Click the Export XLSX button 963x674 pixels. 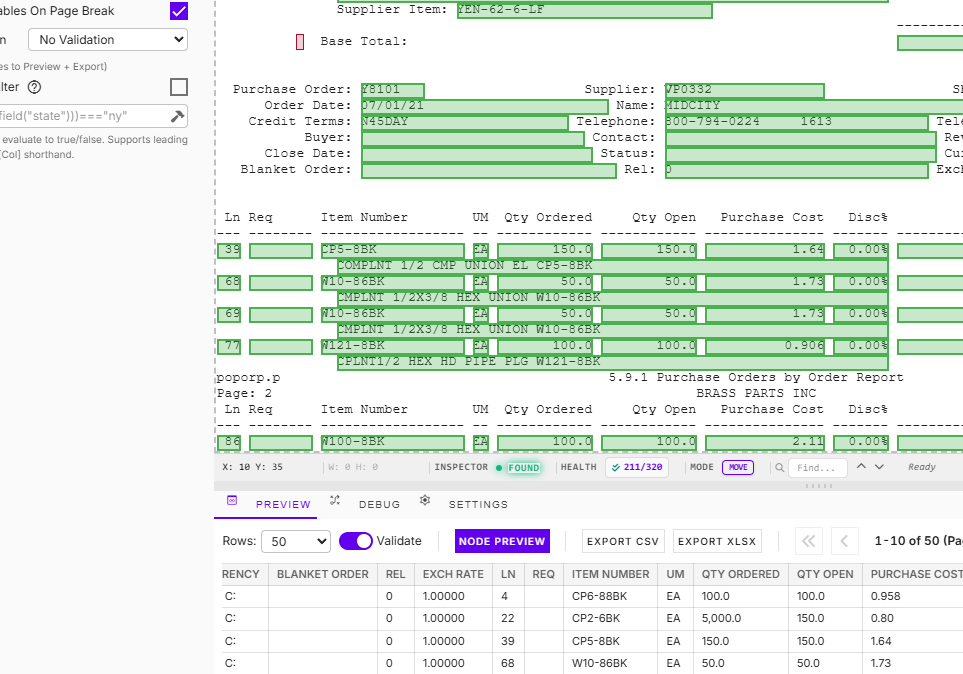tap(717, 541)
